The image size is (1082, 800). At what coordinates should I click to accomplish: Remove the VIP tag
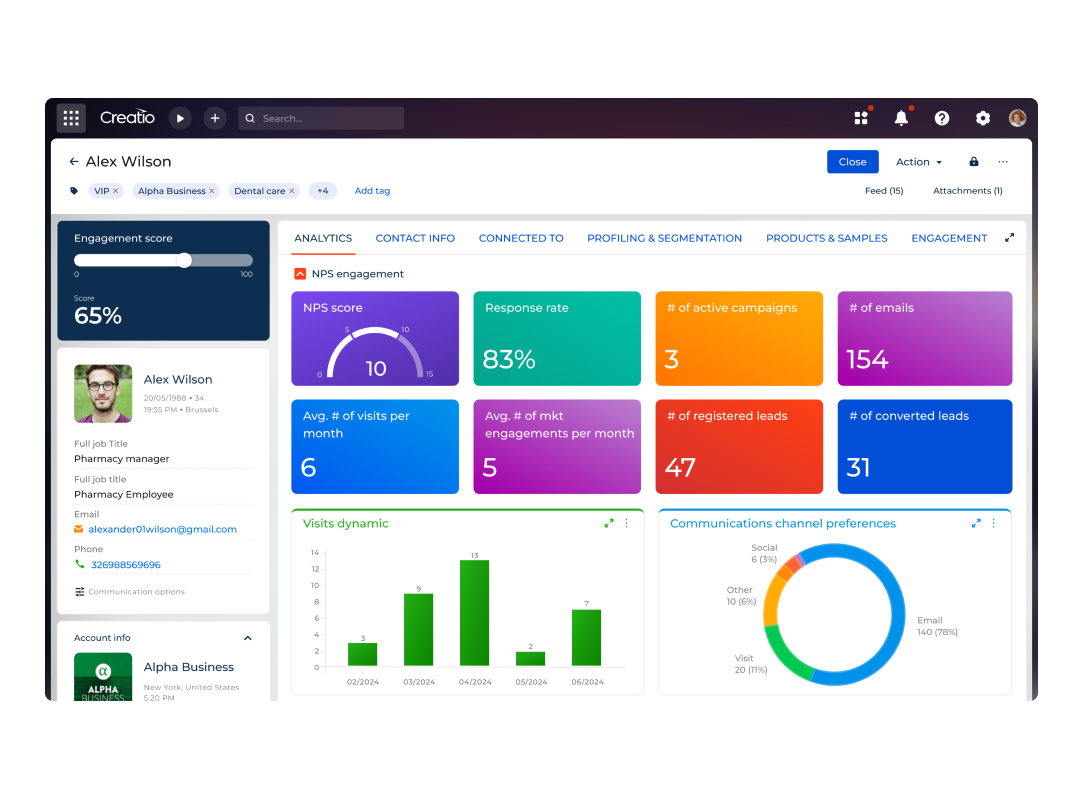pos(116,191)
